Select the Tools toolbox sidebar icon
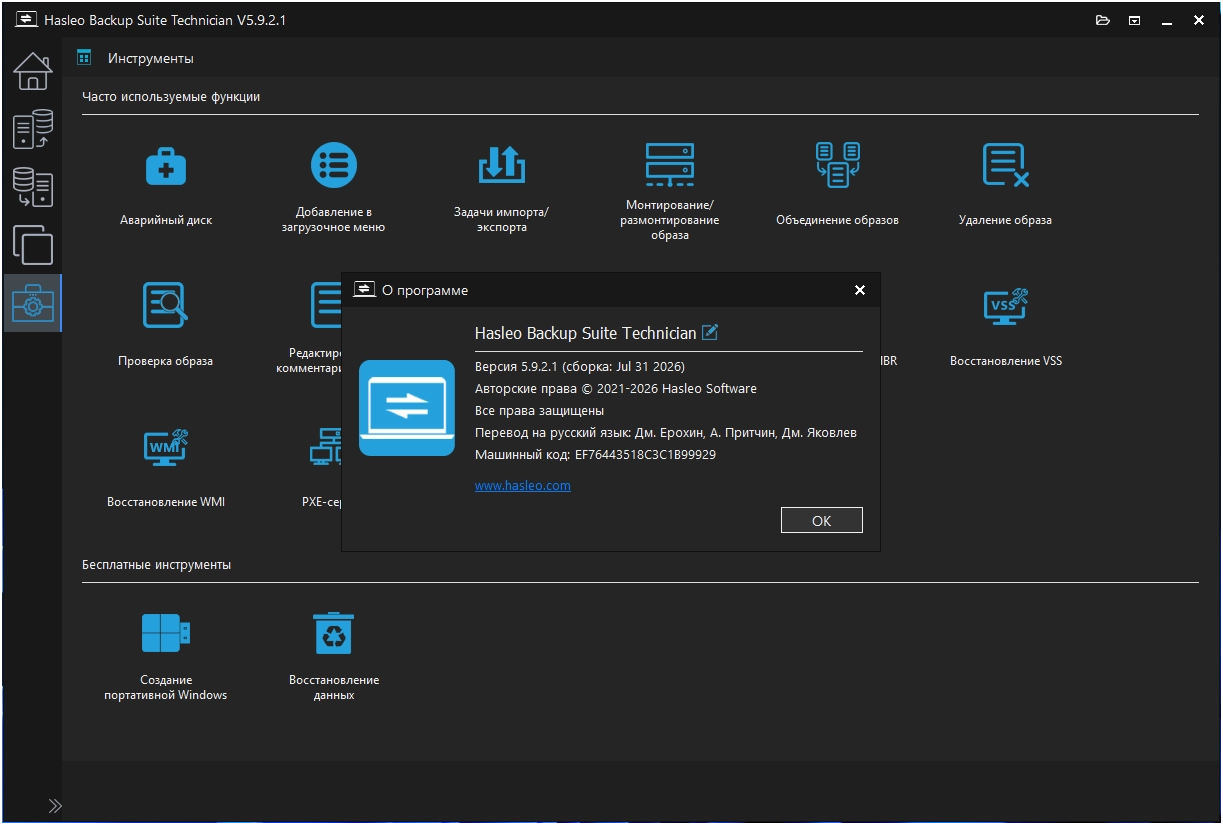Viewport: 1223px width, 825px height. (x=33, y=303)
